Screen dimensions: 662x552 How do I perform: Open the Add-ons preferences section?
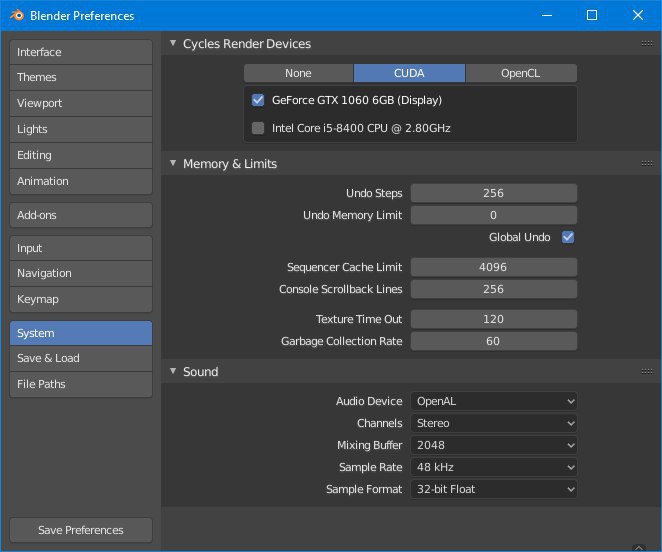(81, 215)
